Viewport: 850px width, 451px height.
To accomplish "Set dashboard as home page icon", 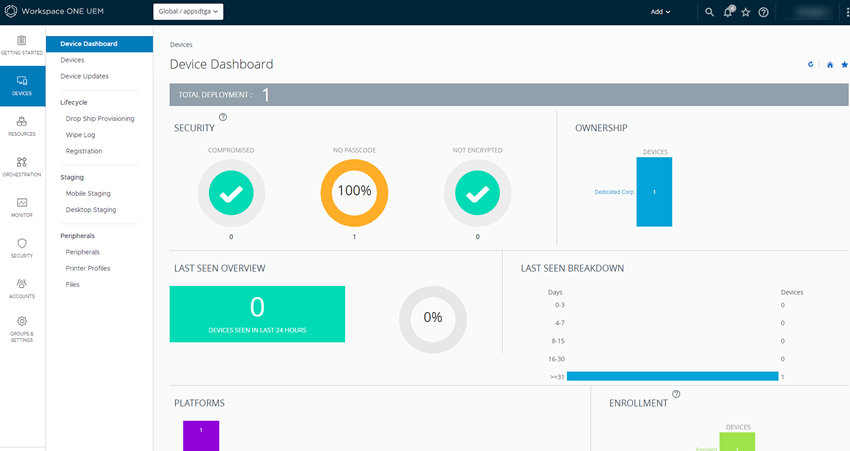I will [830, 65].
